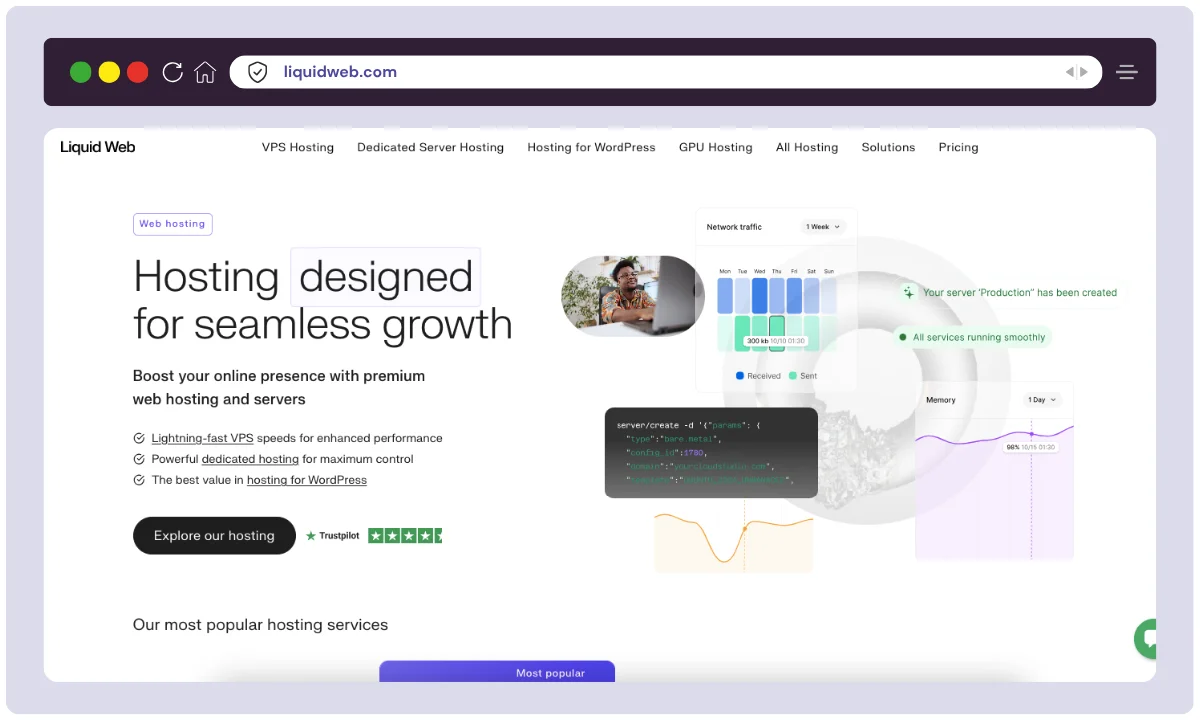The image size is (1200, 720).
Task: Click the hamburger menu icon in browser bar
Action: coord(1127,72)
